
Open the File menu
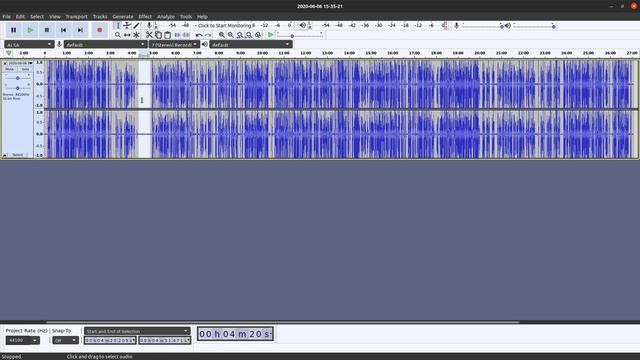(7, 17)
